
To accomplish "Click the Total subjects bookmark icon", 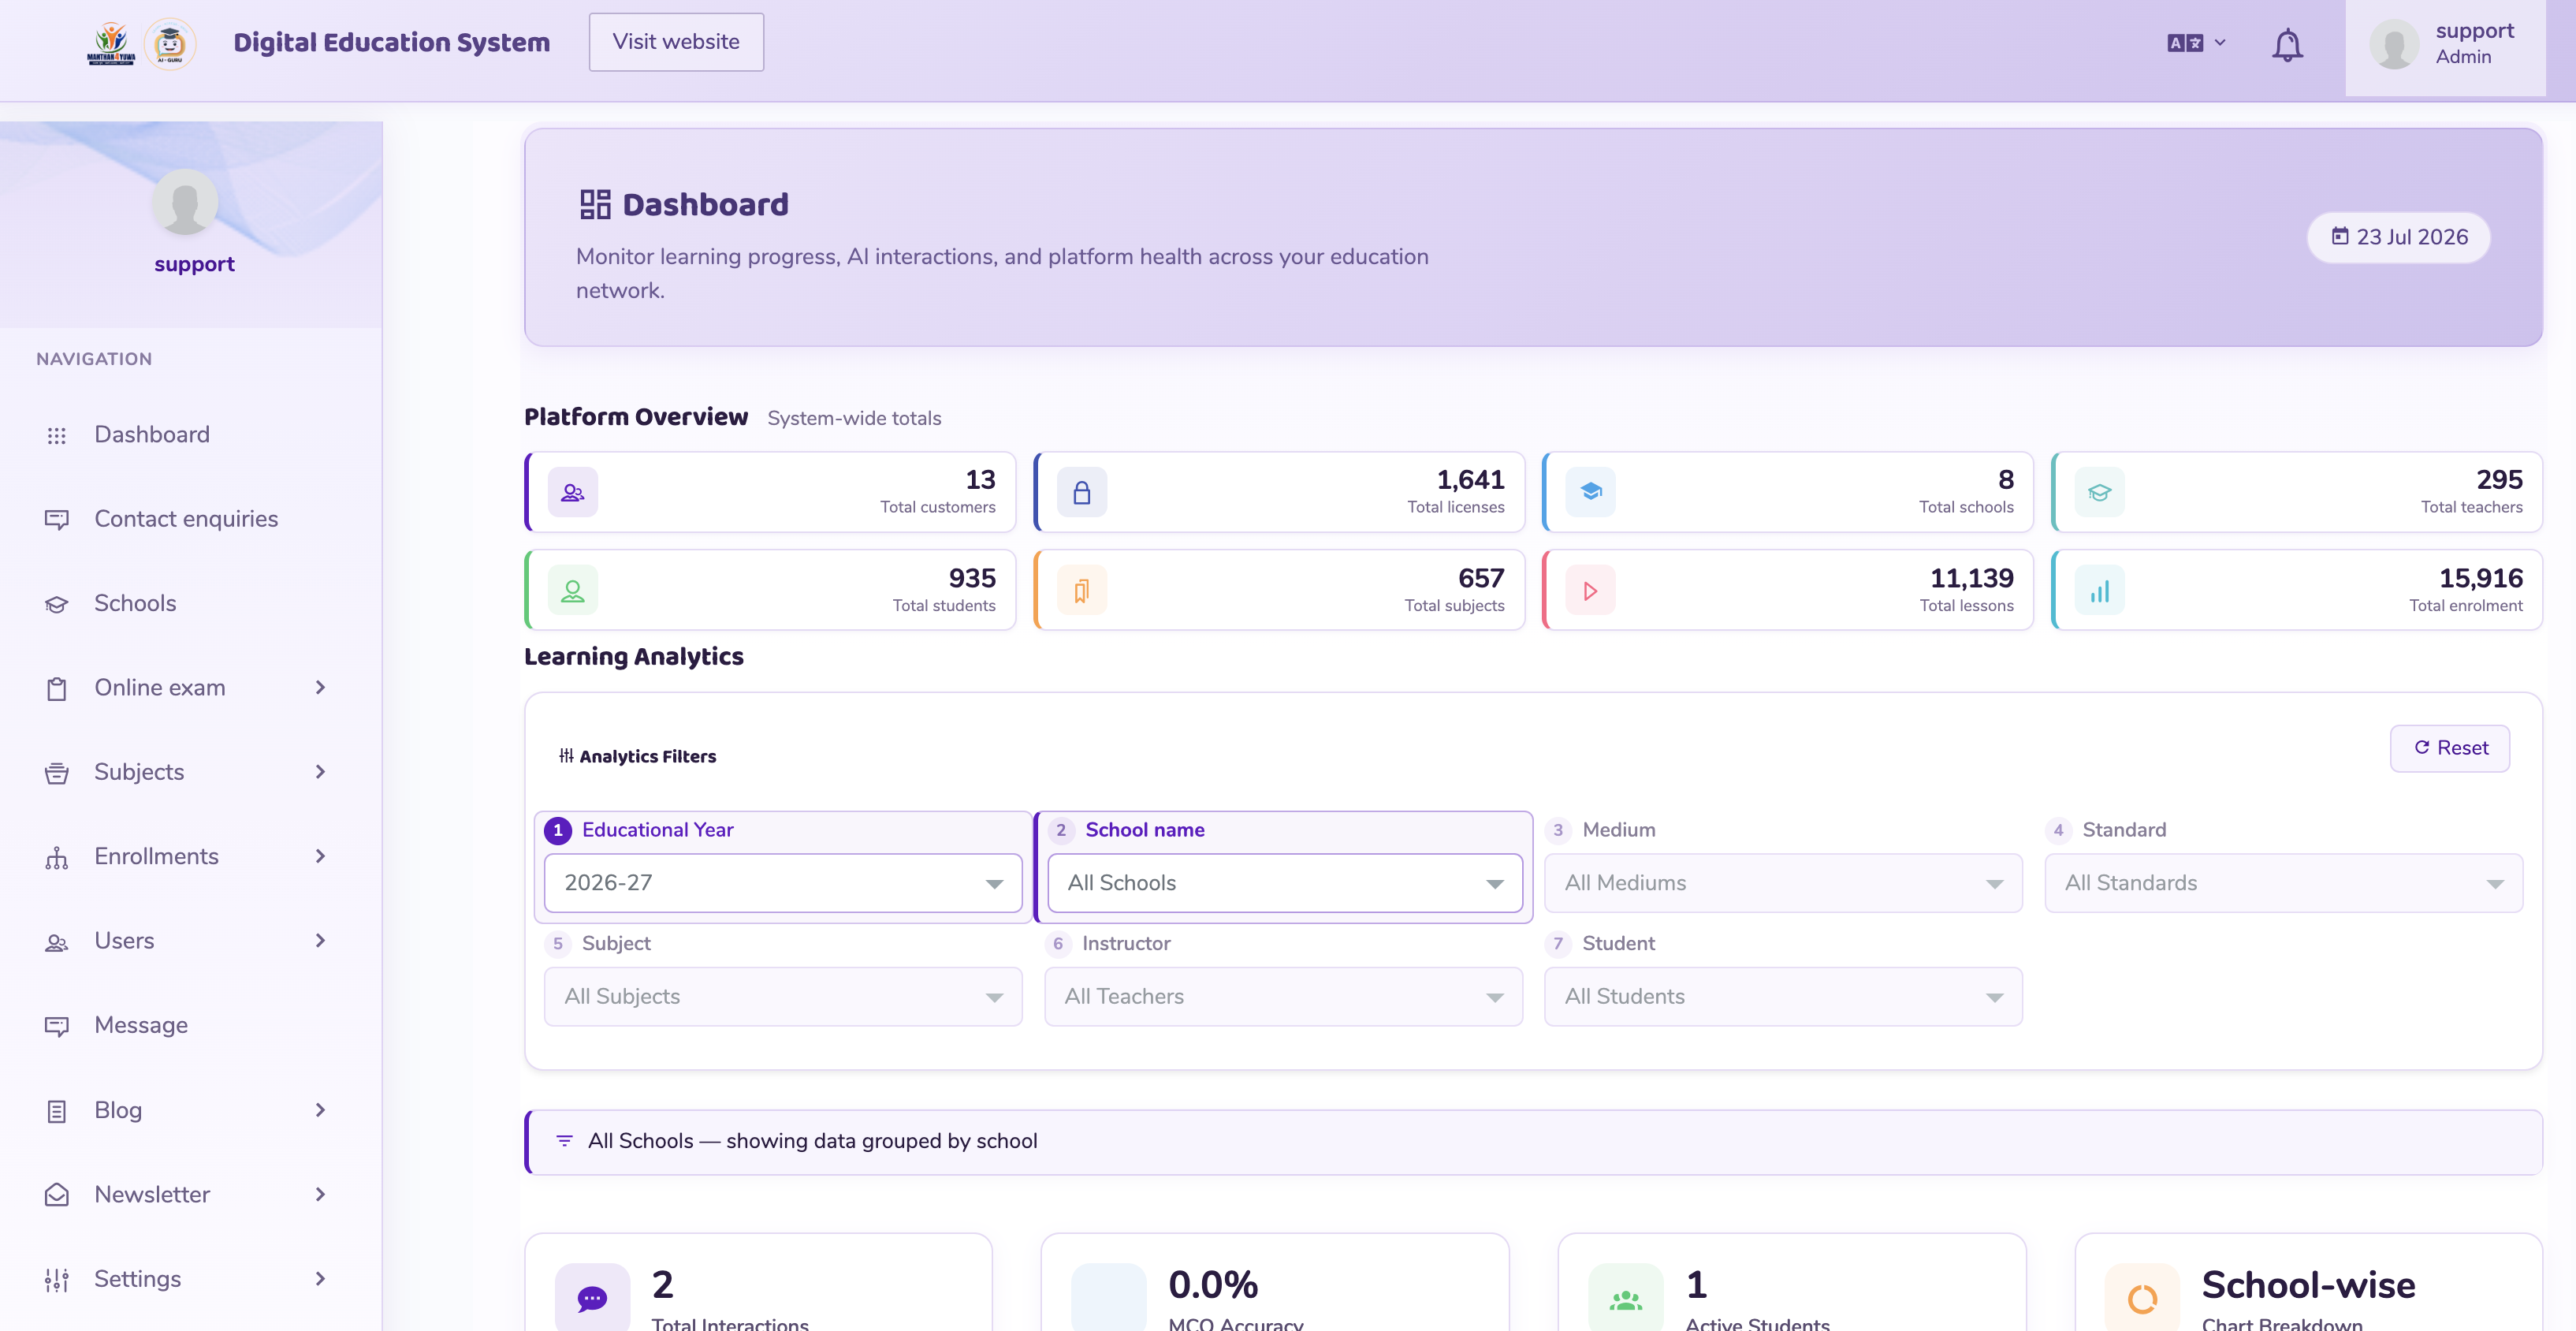I will coord(1082,591).
